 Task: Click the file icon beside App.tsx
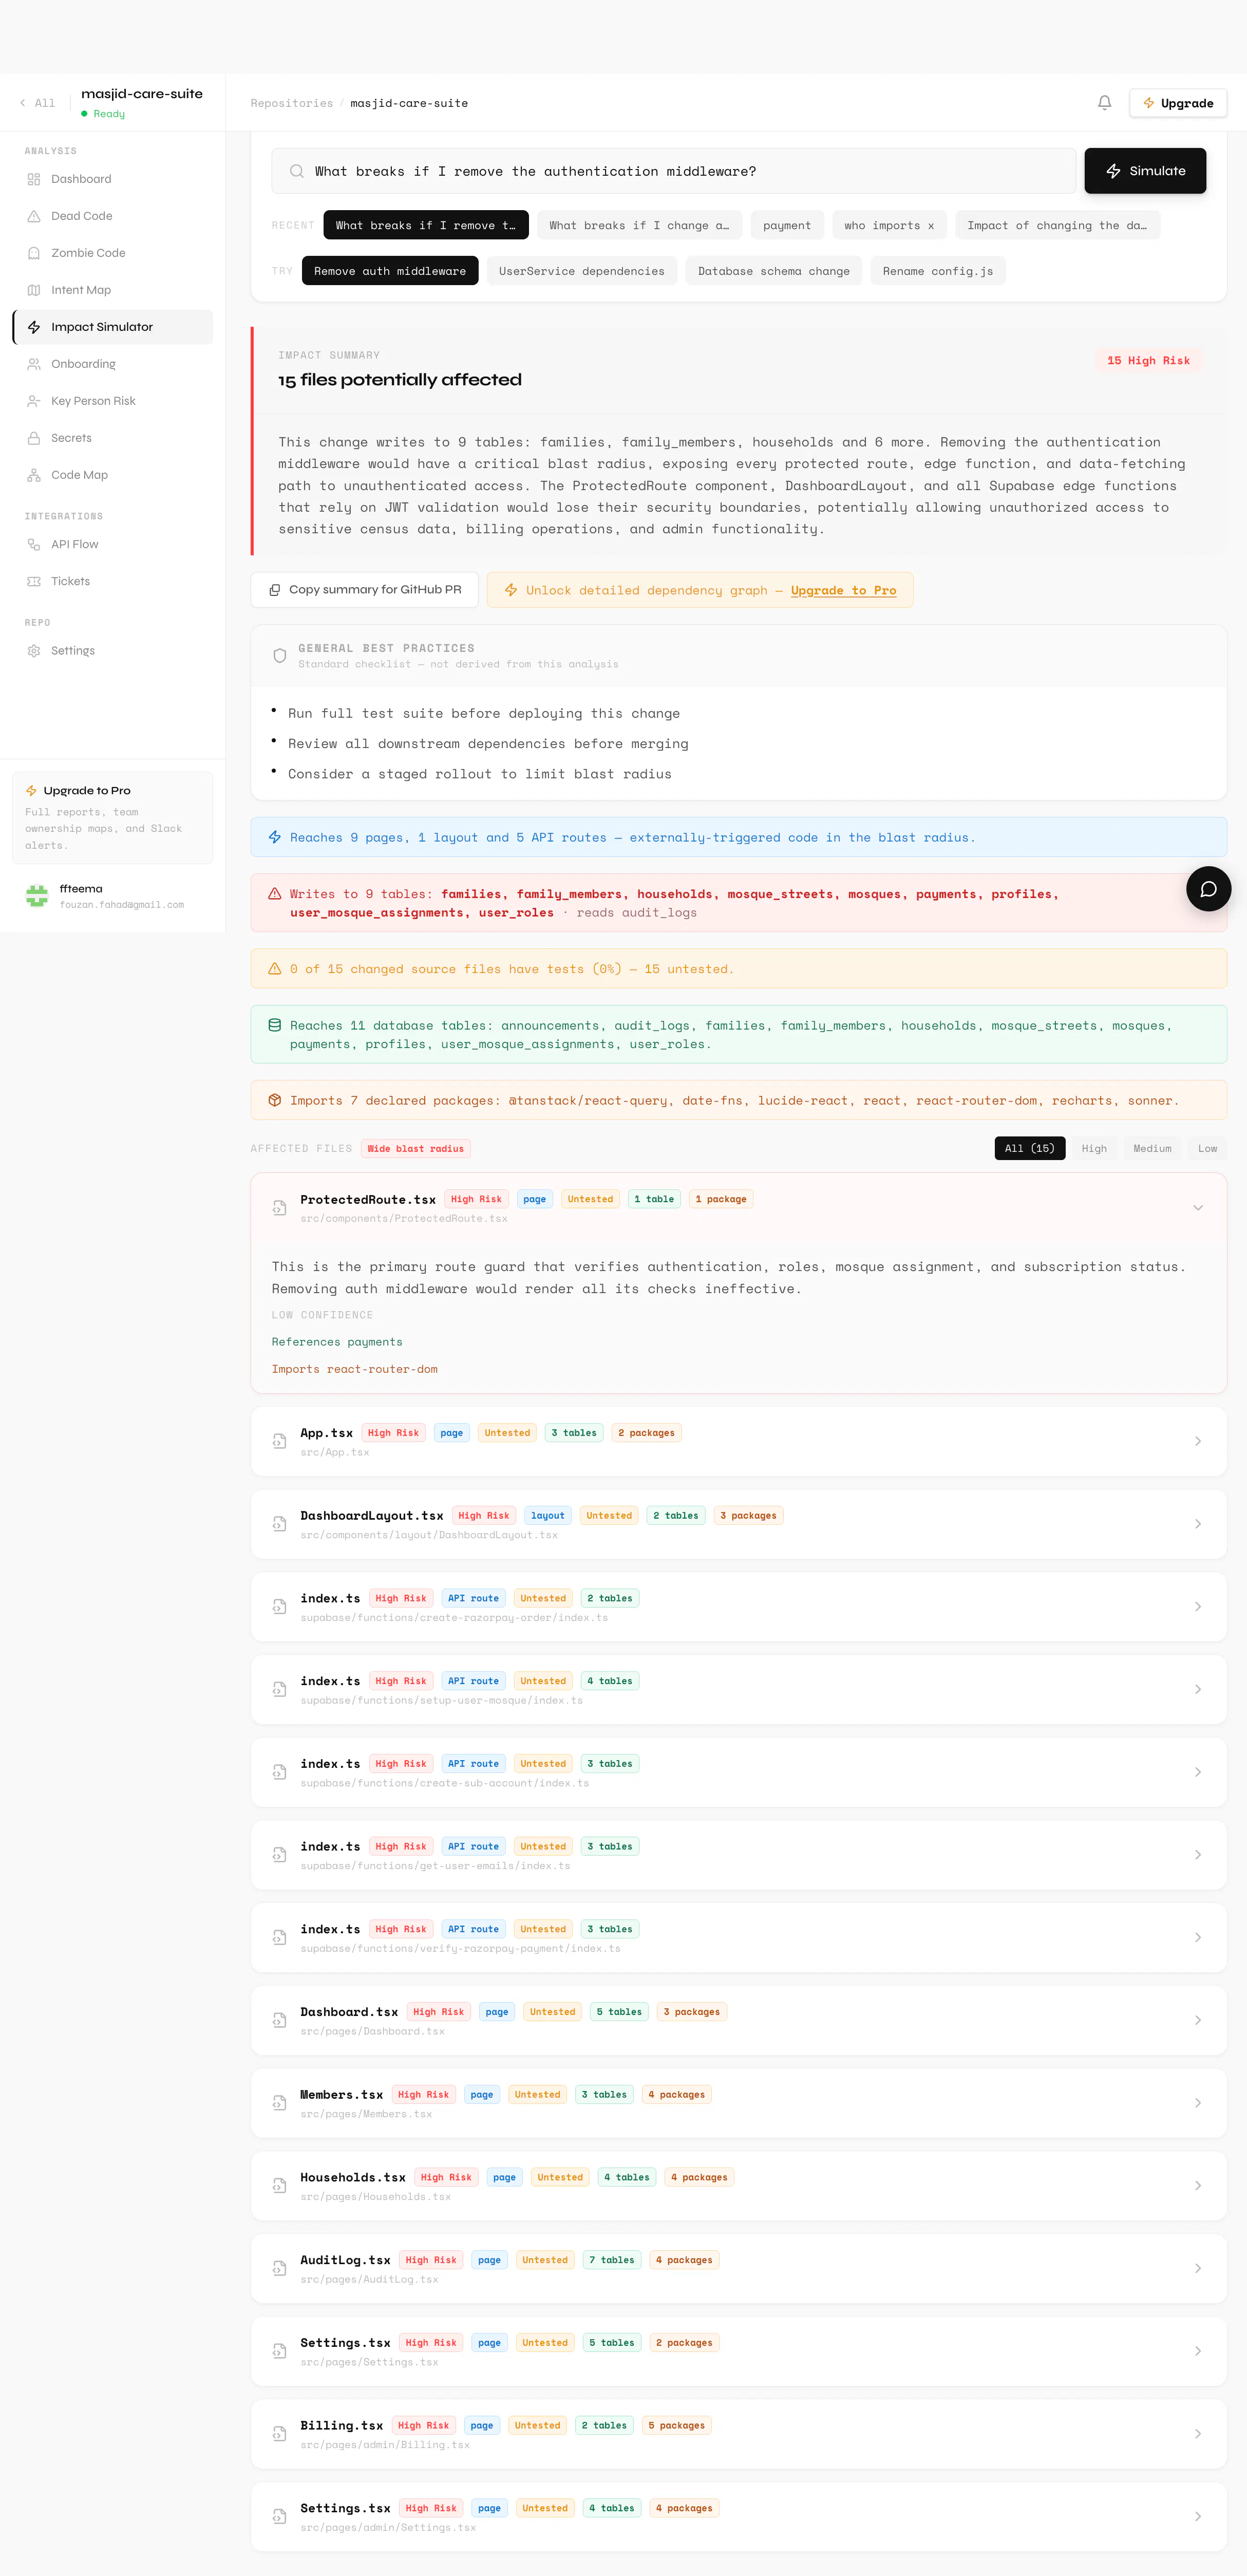point(280,1441)
